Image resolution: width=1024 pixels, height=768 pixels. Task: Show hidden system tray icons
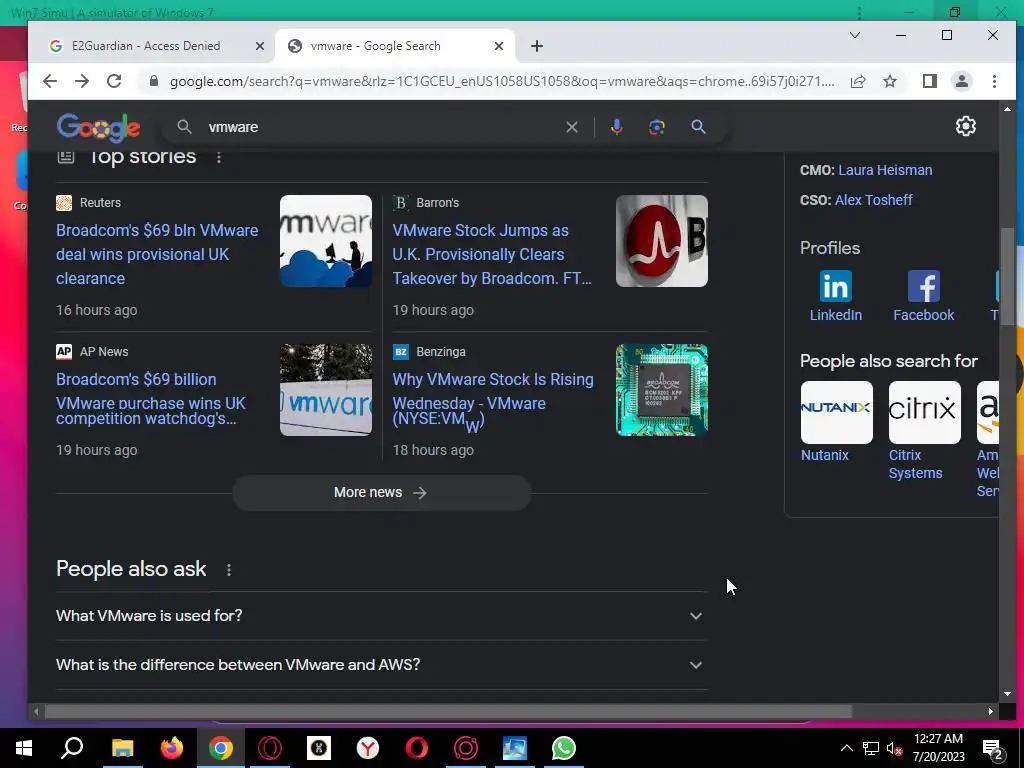click(846, 748)
